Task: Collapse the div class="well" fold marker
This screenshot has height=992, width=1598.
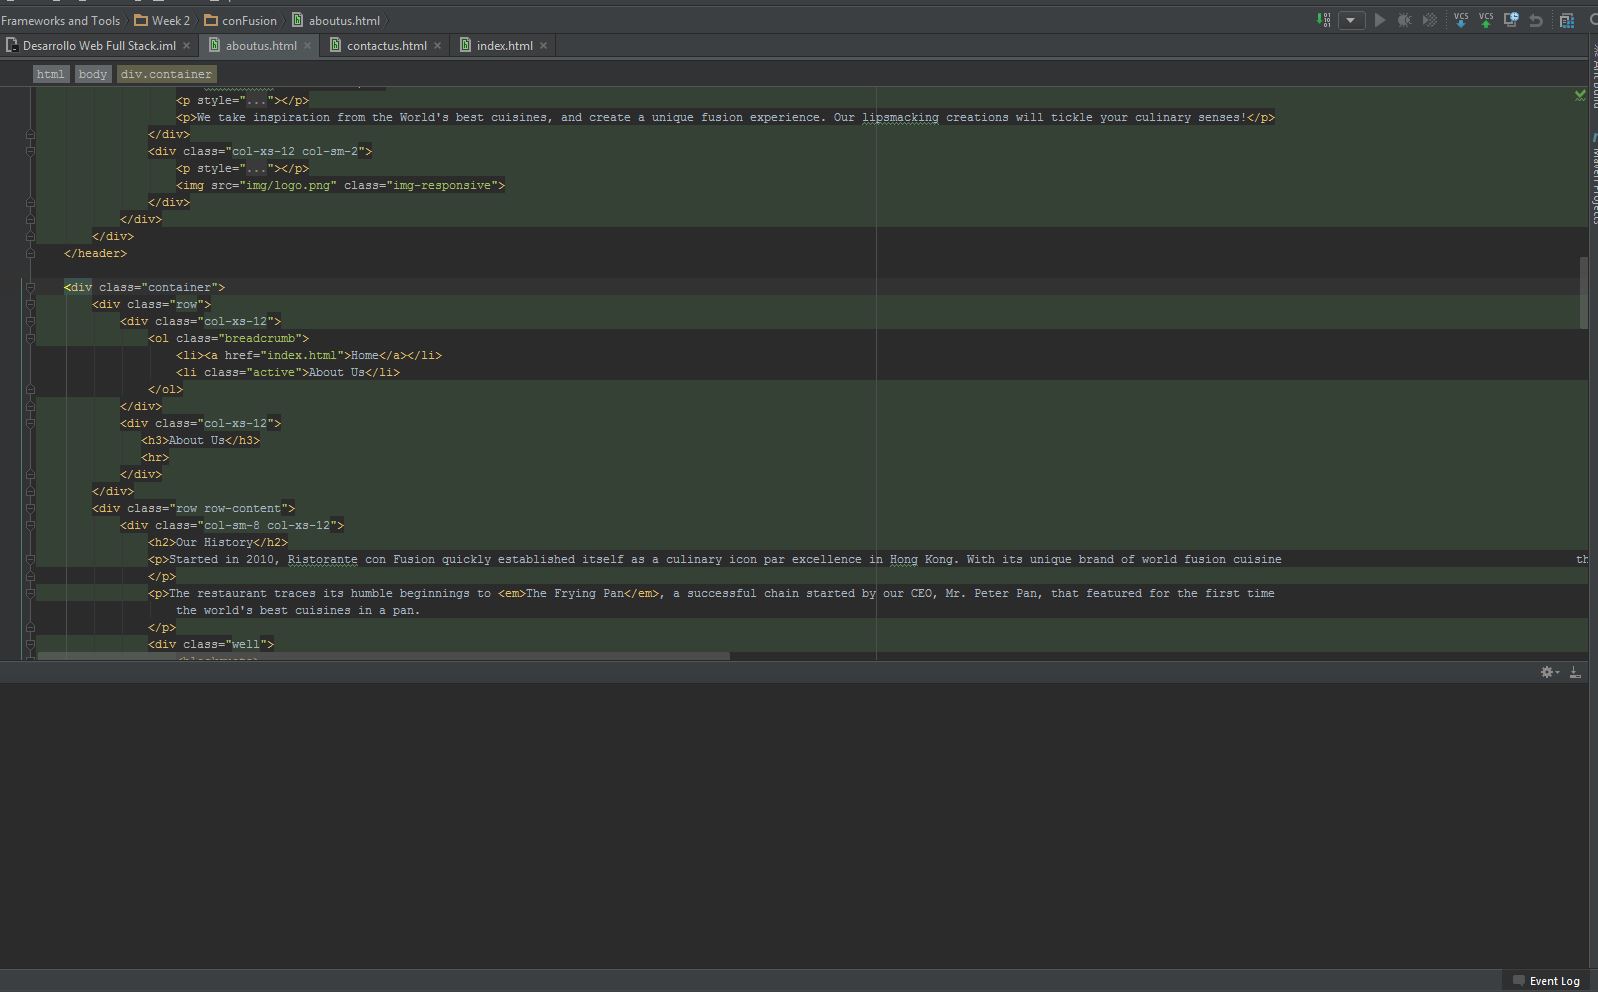Action: point(30,645)
